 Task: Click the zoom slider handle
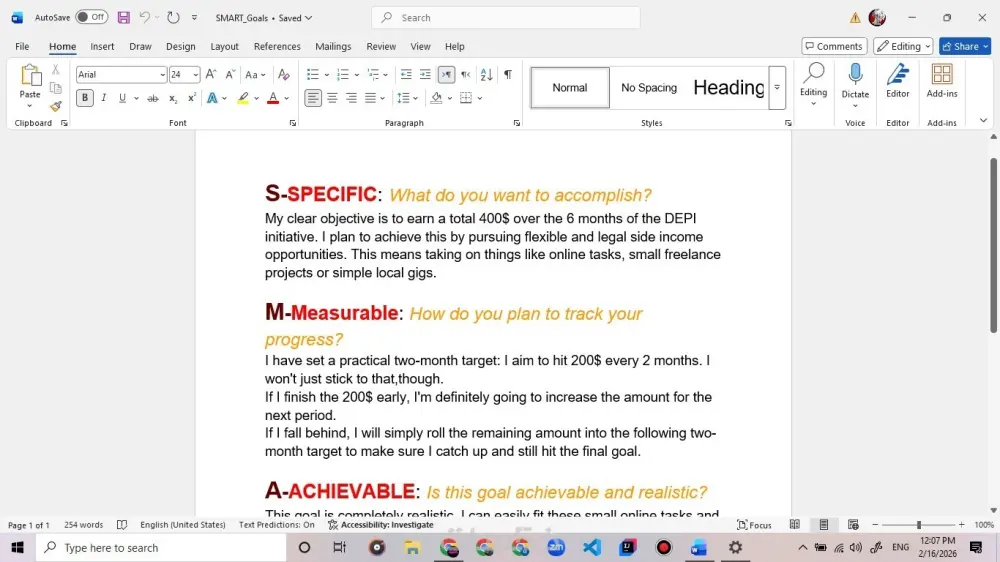point(918,524)
